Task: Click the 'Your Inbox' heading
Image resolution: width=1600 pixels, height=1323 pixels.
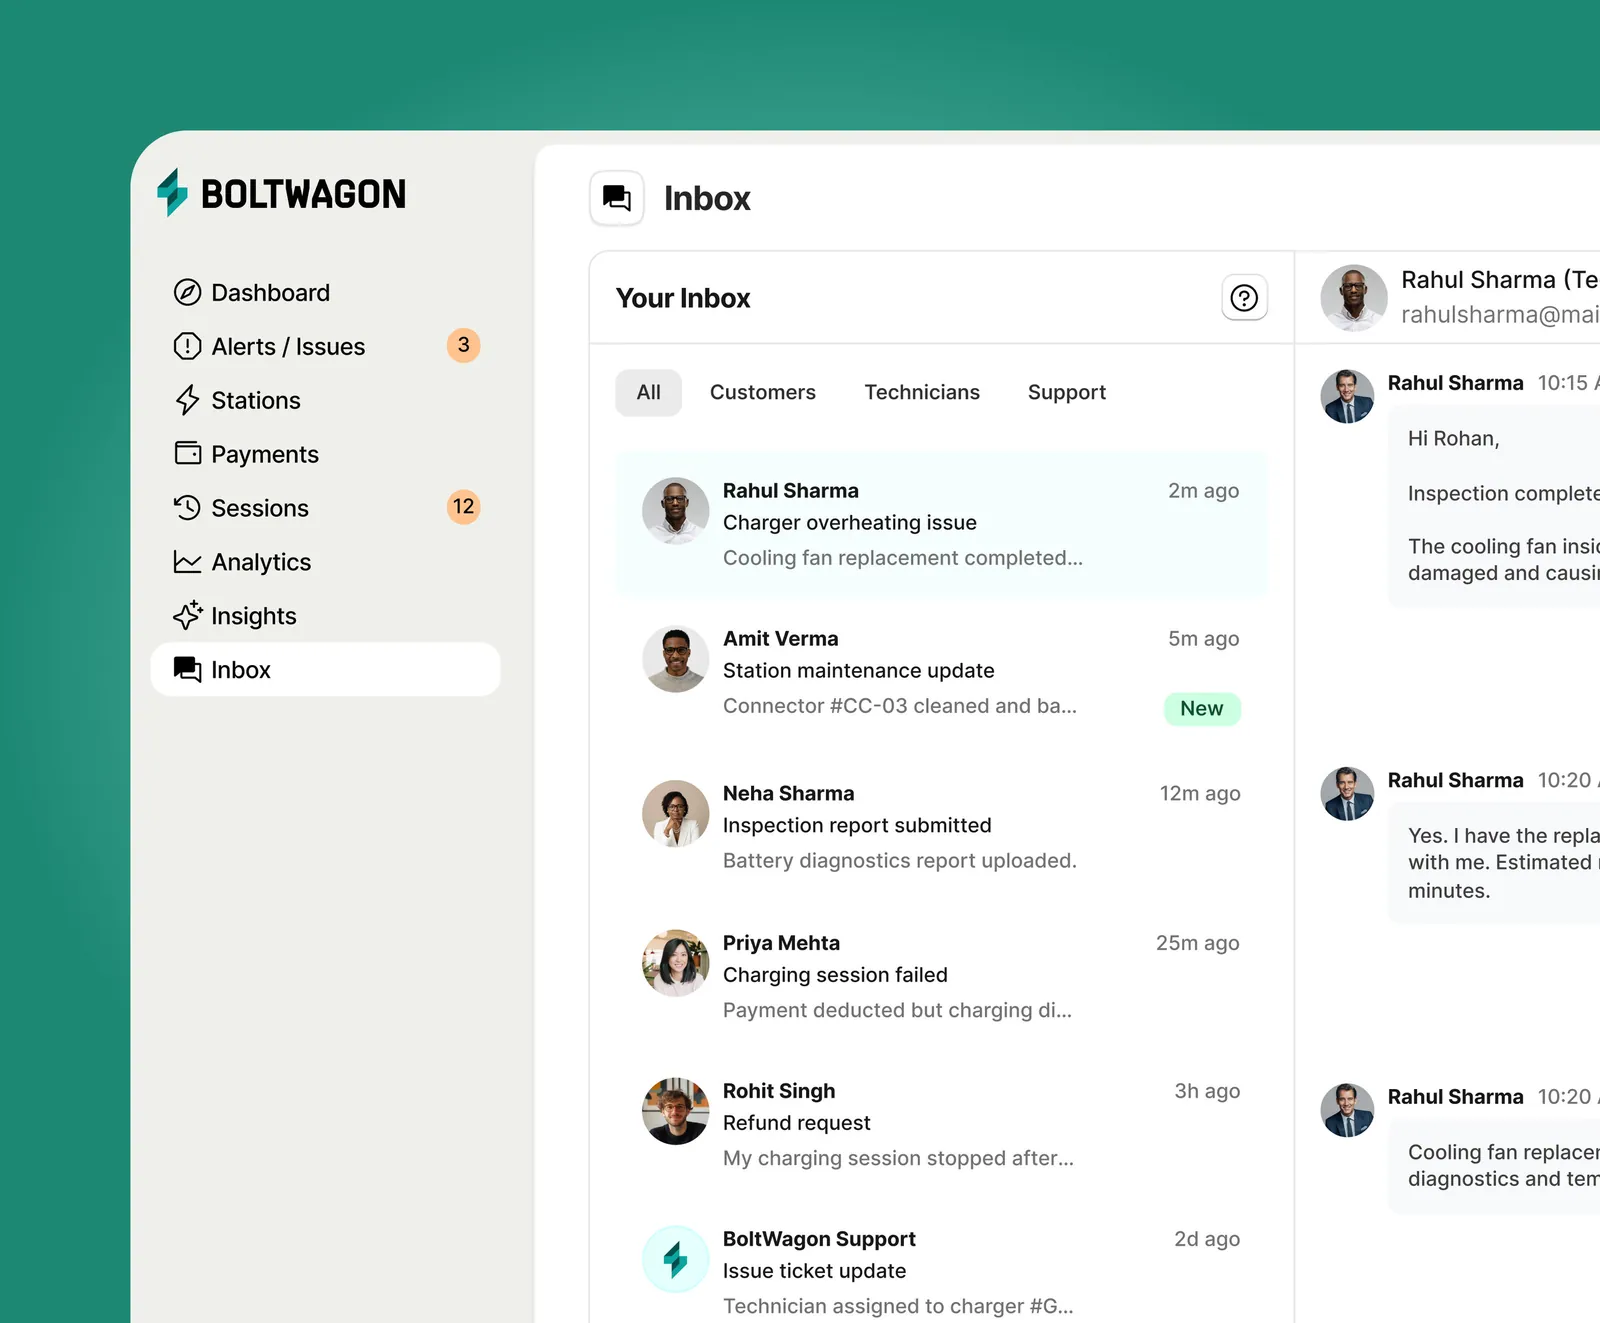Action: point(683,298)
